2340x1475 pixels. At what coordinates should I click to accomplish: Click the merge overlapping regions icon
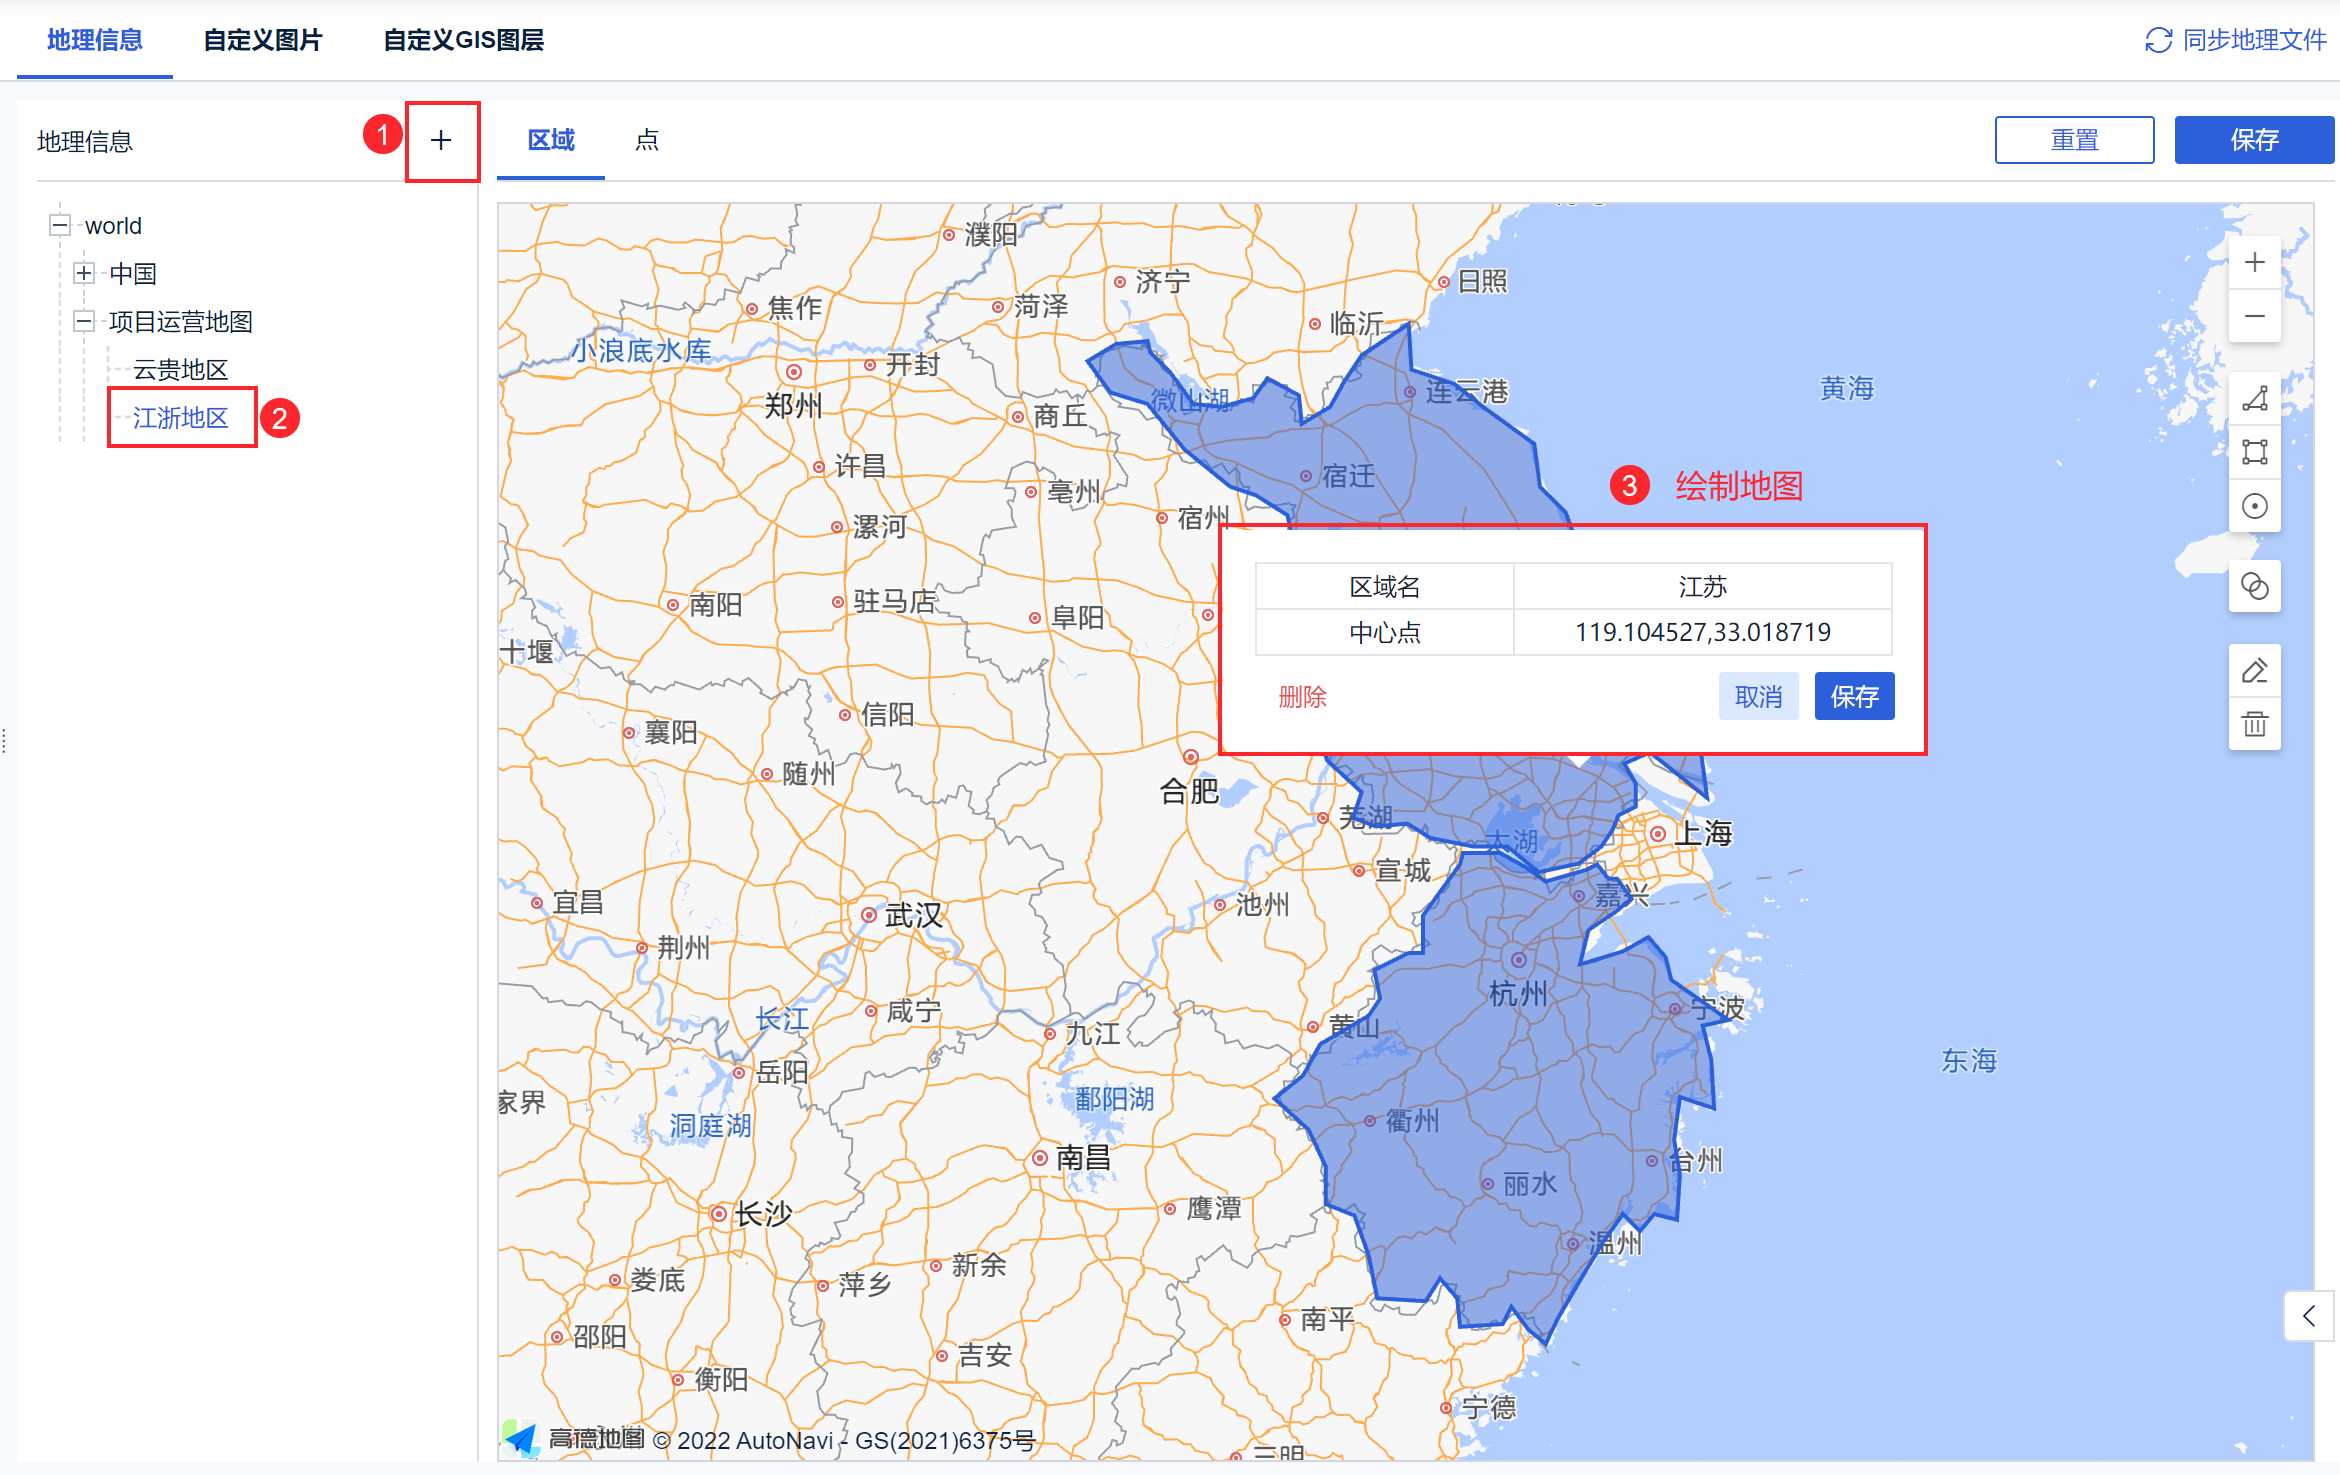click(2254, 586)
